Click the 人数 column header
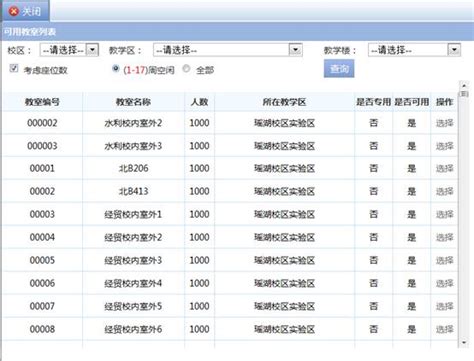This screenshot has height=361, width=474. click(199, 102)
